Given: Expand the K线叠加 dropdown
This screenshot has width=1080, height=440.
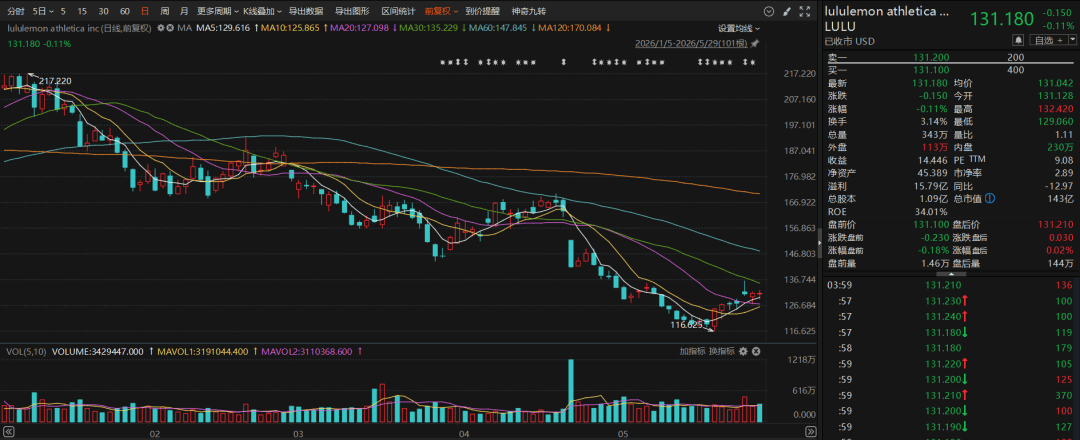Looking at the screenshot, I should [x=262, y=11].
